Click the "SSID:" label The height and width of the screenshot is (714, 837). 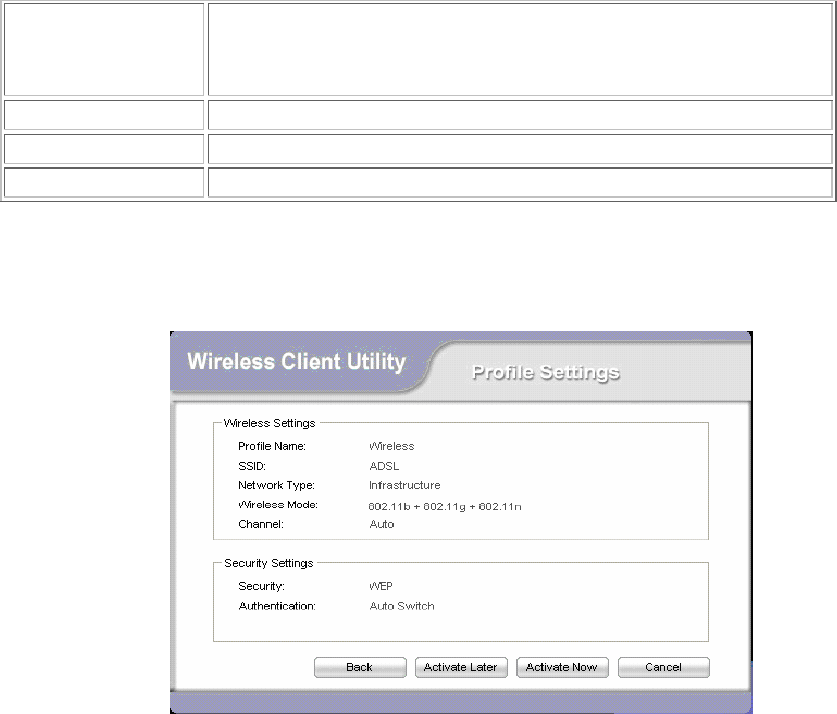click(x=252, y=466)
